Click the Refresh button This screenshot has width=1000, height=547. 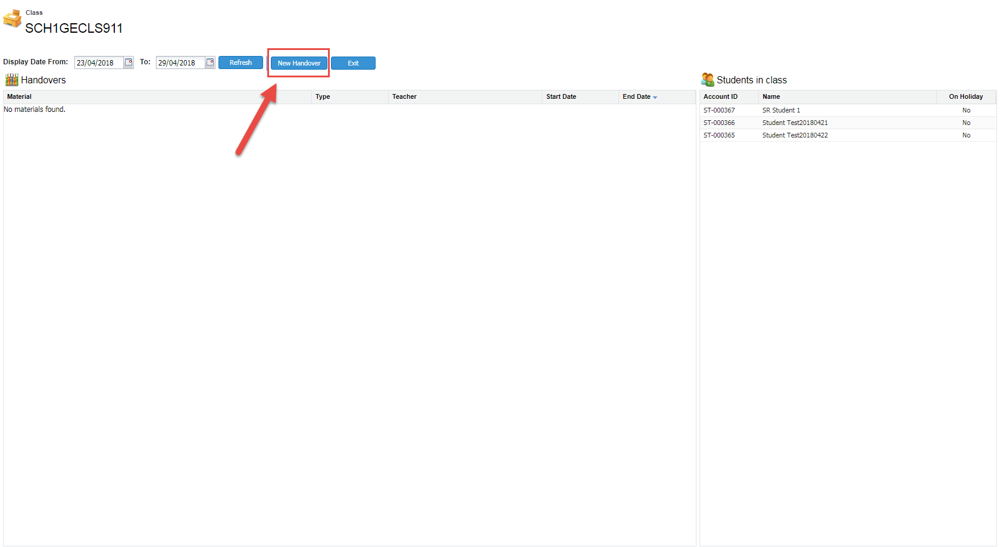pyautogui.click(x=240, y=63)
